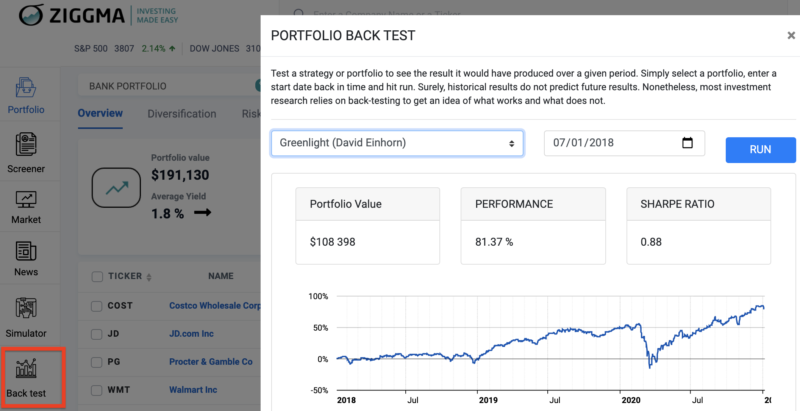Click the RUN button
Image resolution: width=800 pixels, height=411 pixels.
760,150
